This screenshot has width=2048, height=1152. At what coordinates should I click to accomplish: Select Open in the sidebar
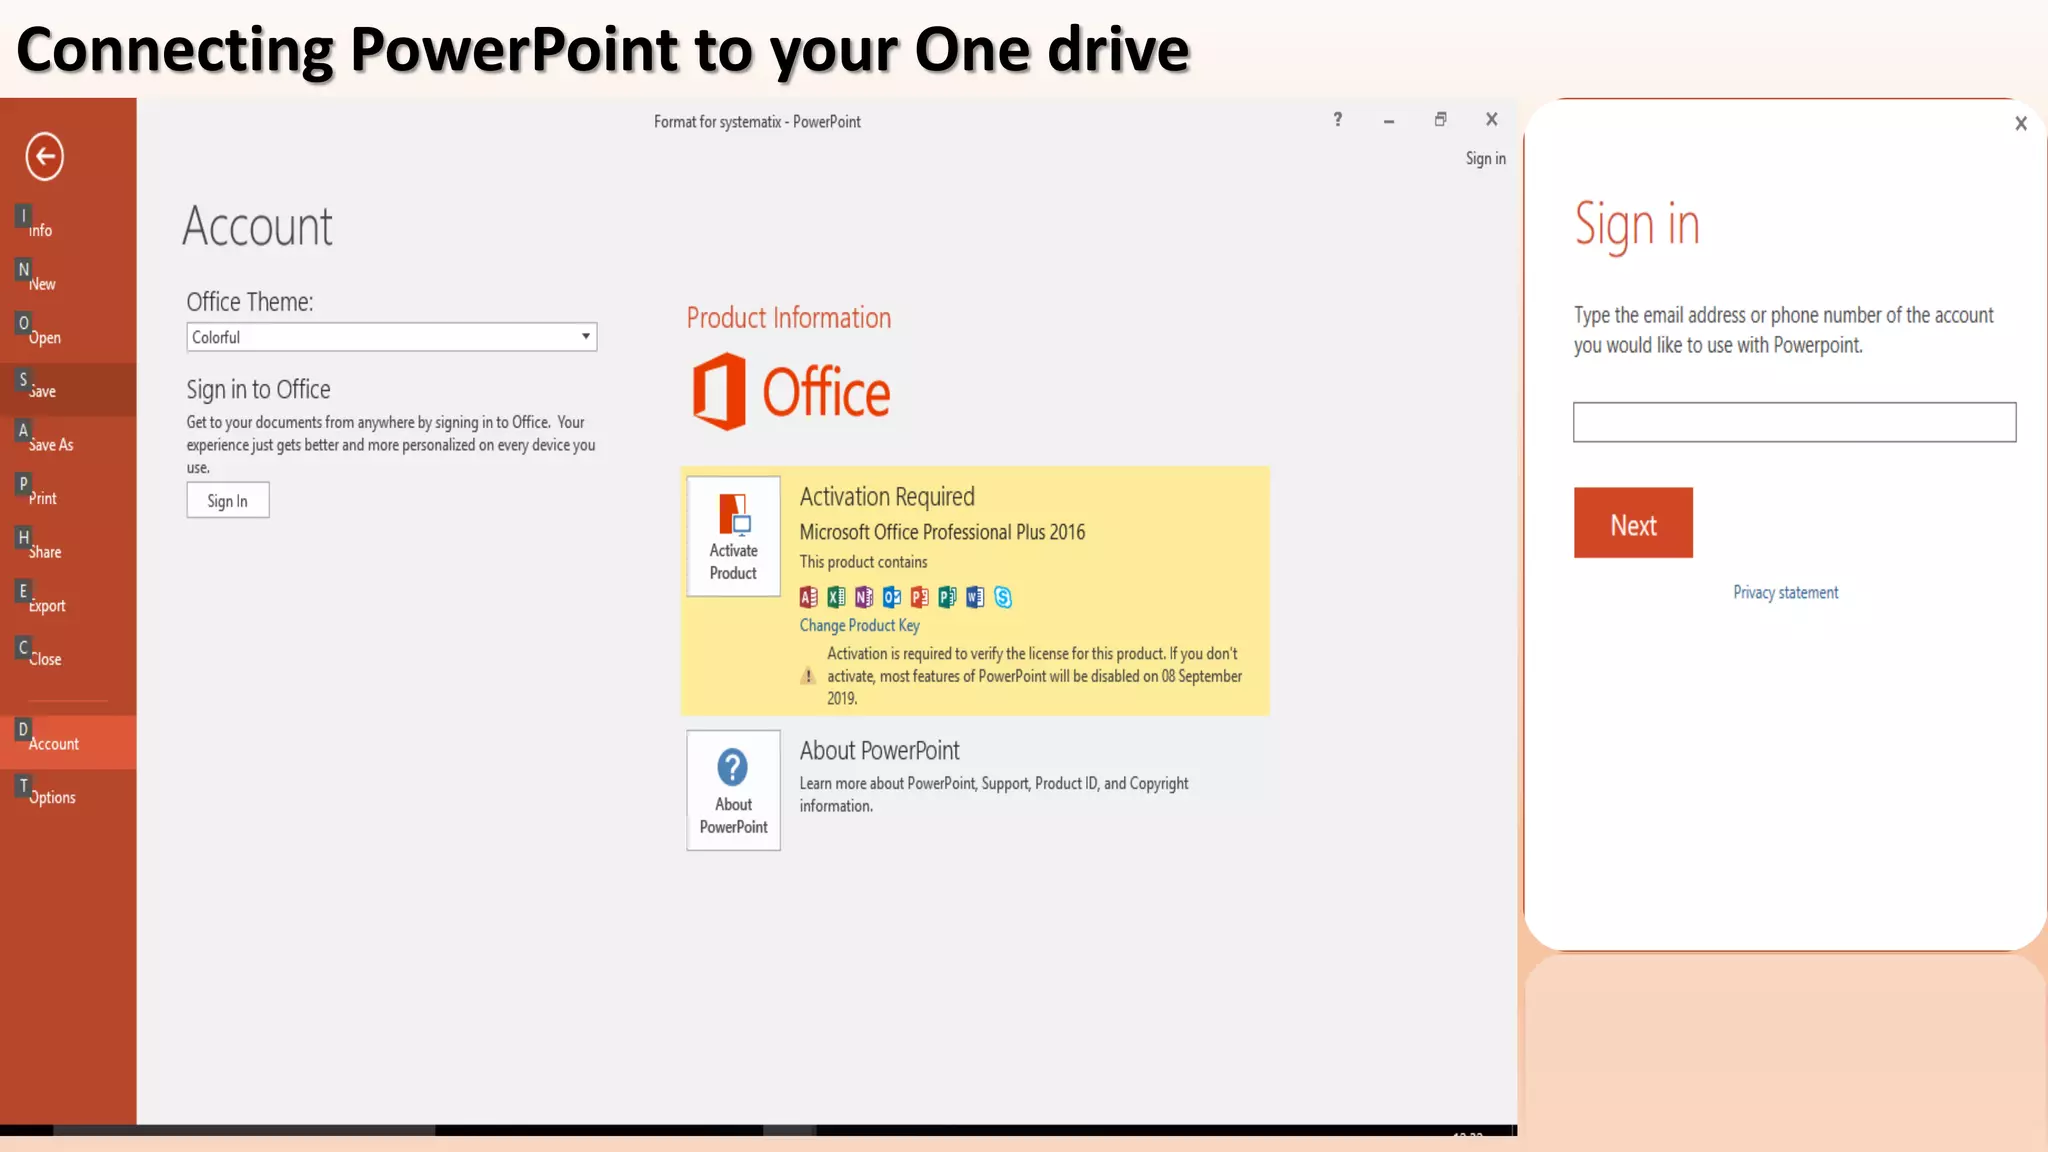pos(68,337)
